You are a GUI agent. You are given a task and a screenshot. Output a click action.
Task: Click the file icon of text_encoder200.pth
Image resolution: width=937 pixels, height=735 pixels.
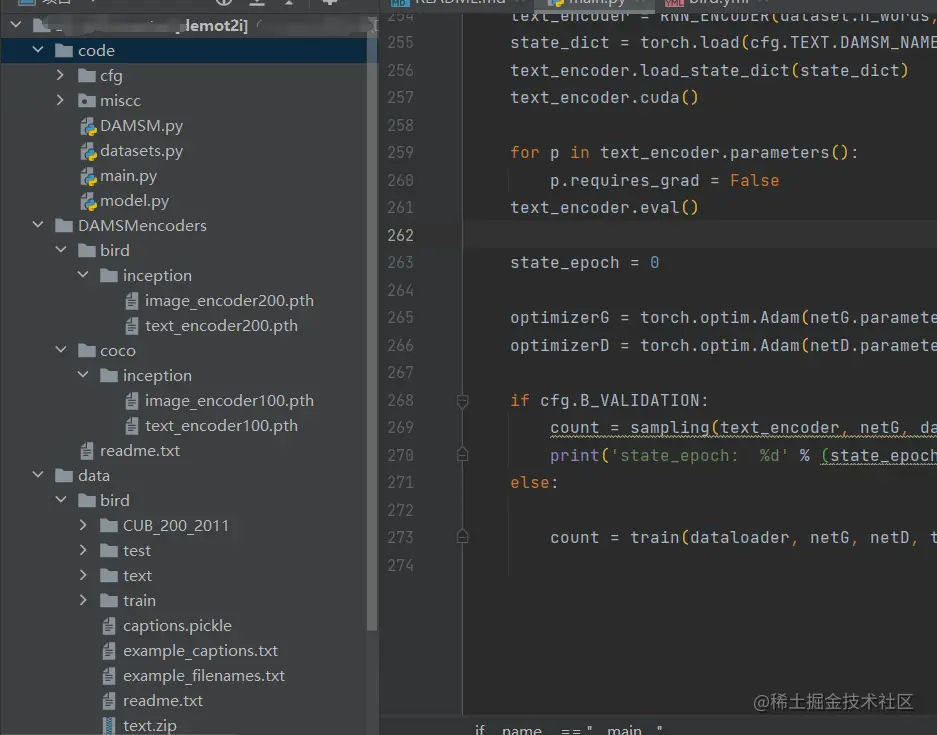132,326
